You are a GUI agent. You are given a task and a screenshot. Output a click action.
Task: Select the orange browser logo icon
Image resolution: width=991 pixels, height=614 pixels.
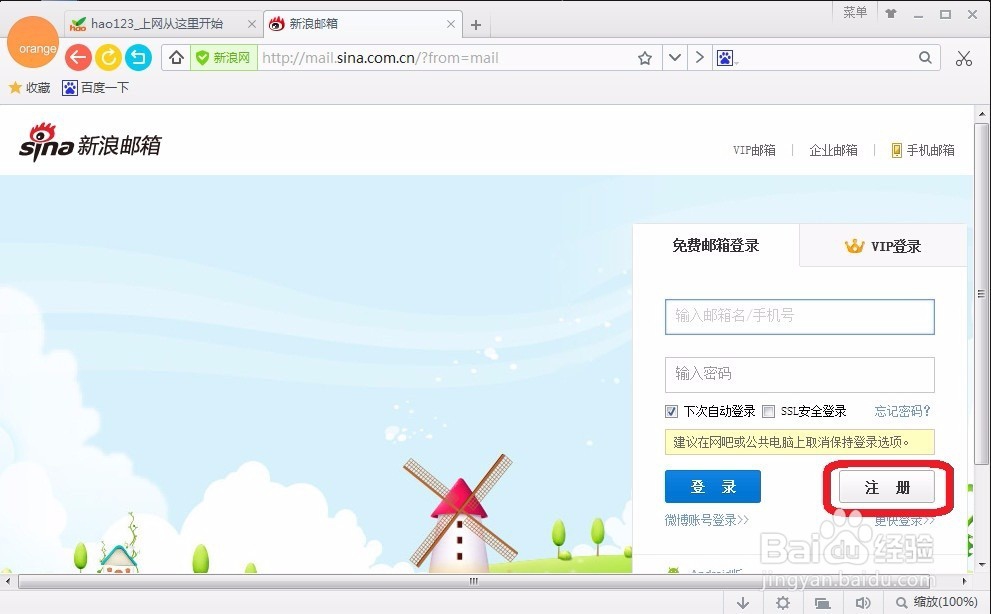[33, 43]
